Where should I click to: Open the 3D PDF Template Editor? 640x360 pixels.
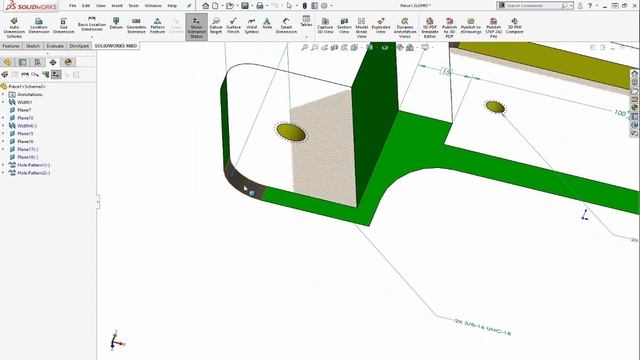click(429, 28)
